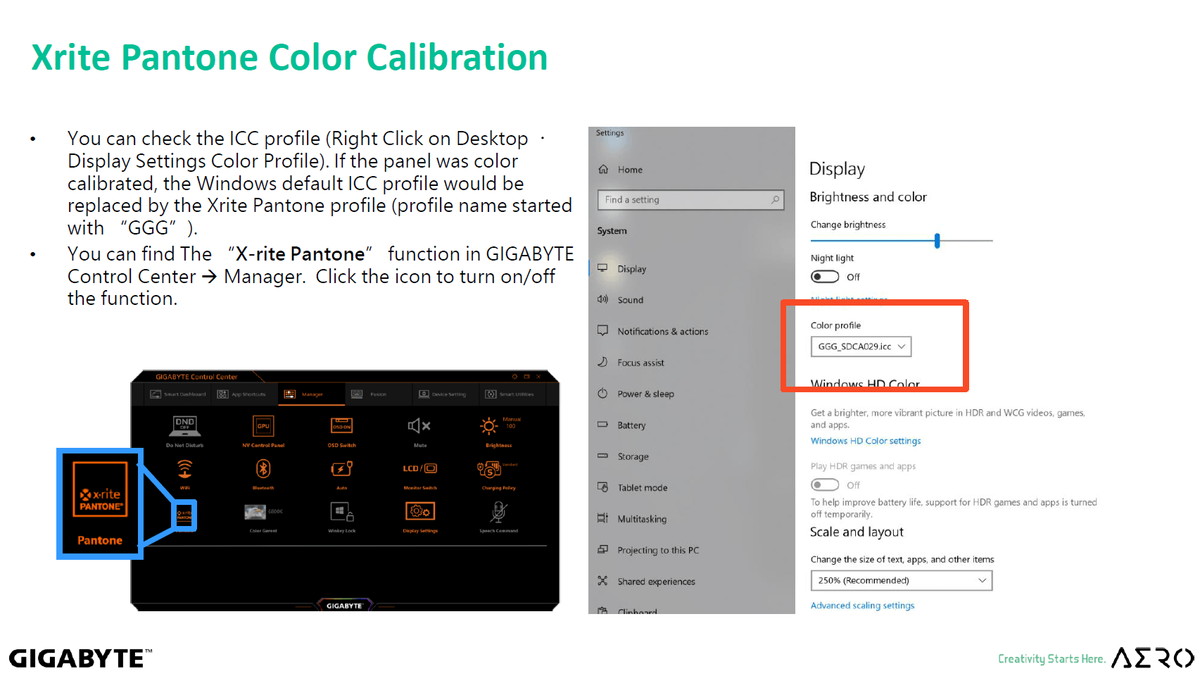Open Windows HD Color settings link
The image size is (1200, 676).
pyautogui.click(x=866, y=441)
